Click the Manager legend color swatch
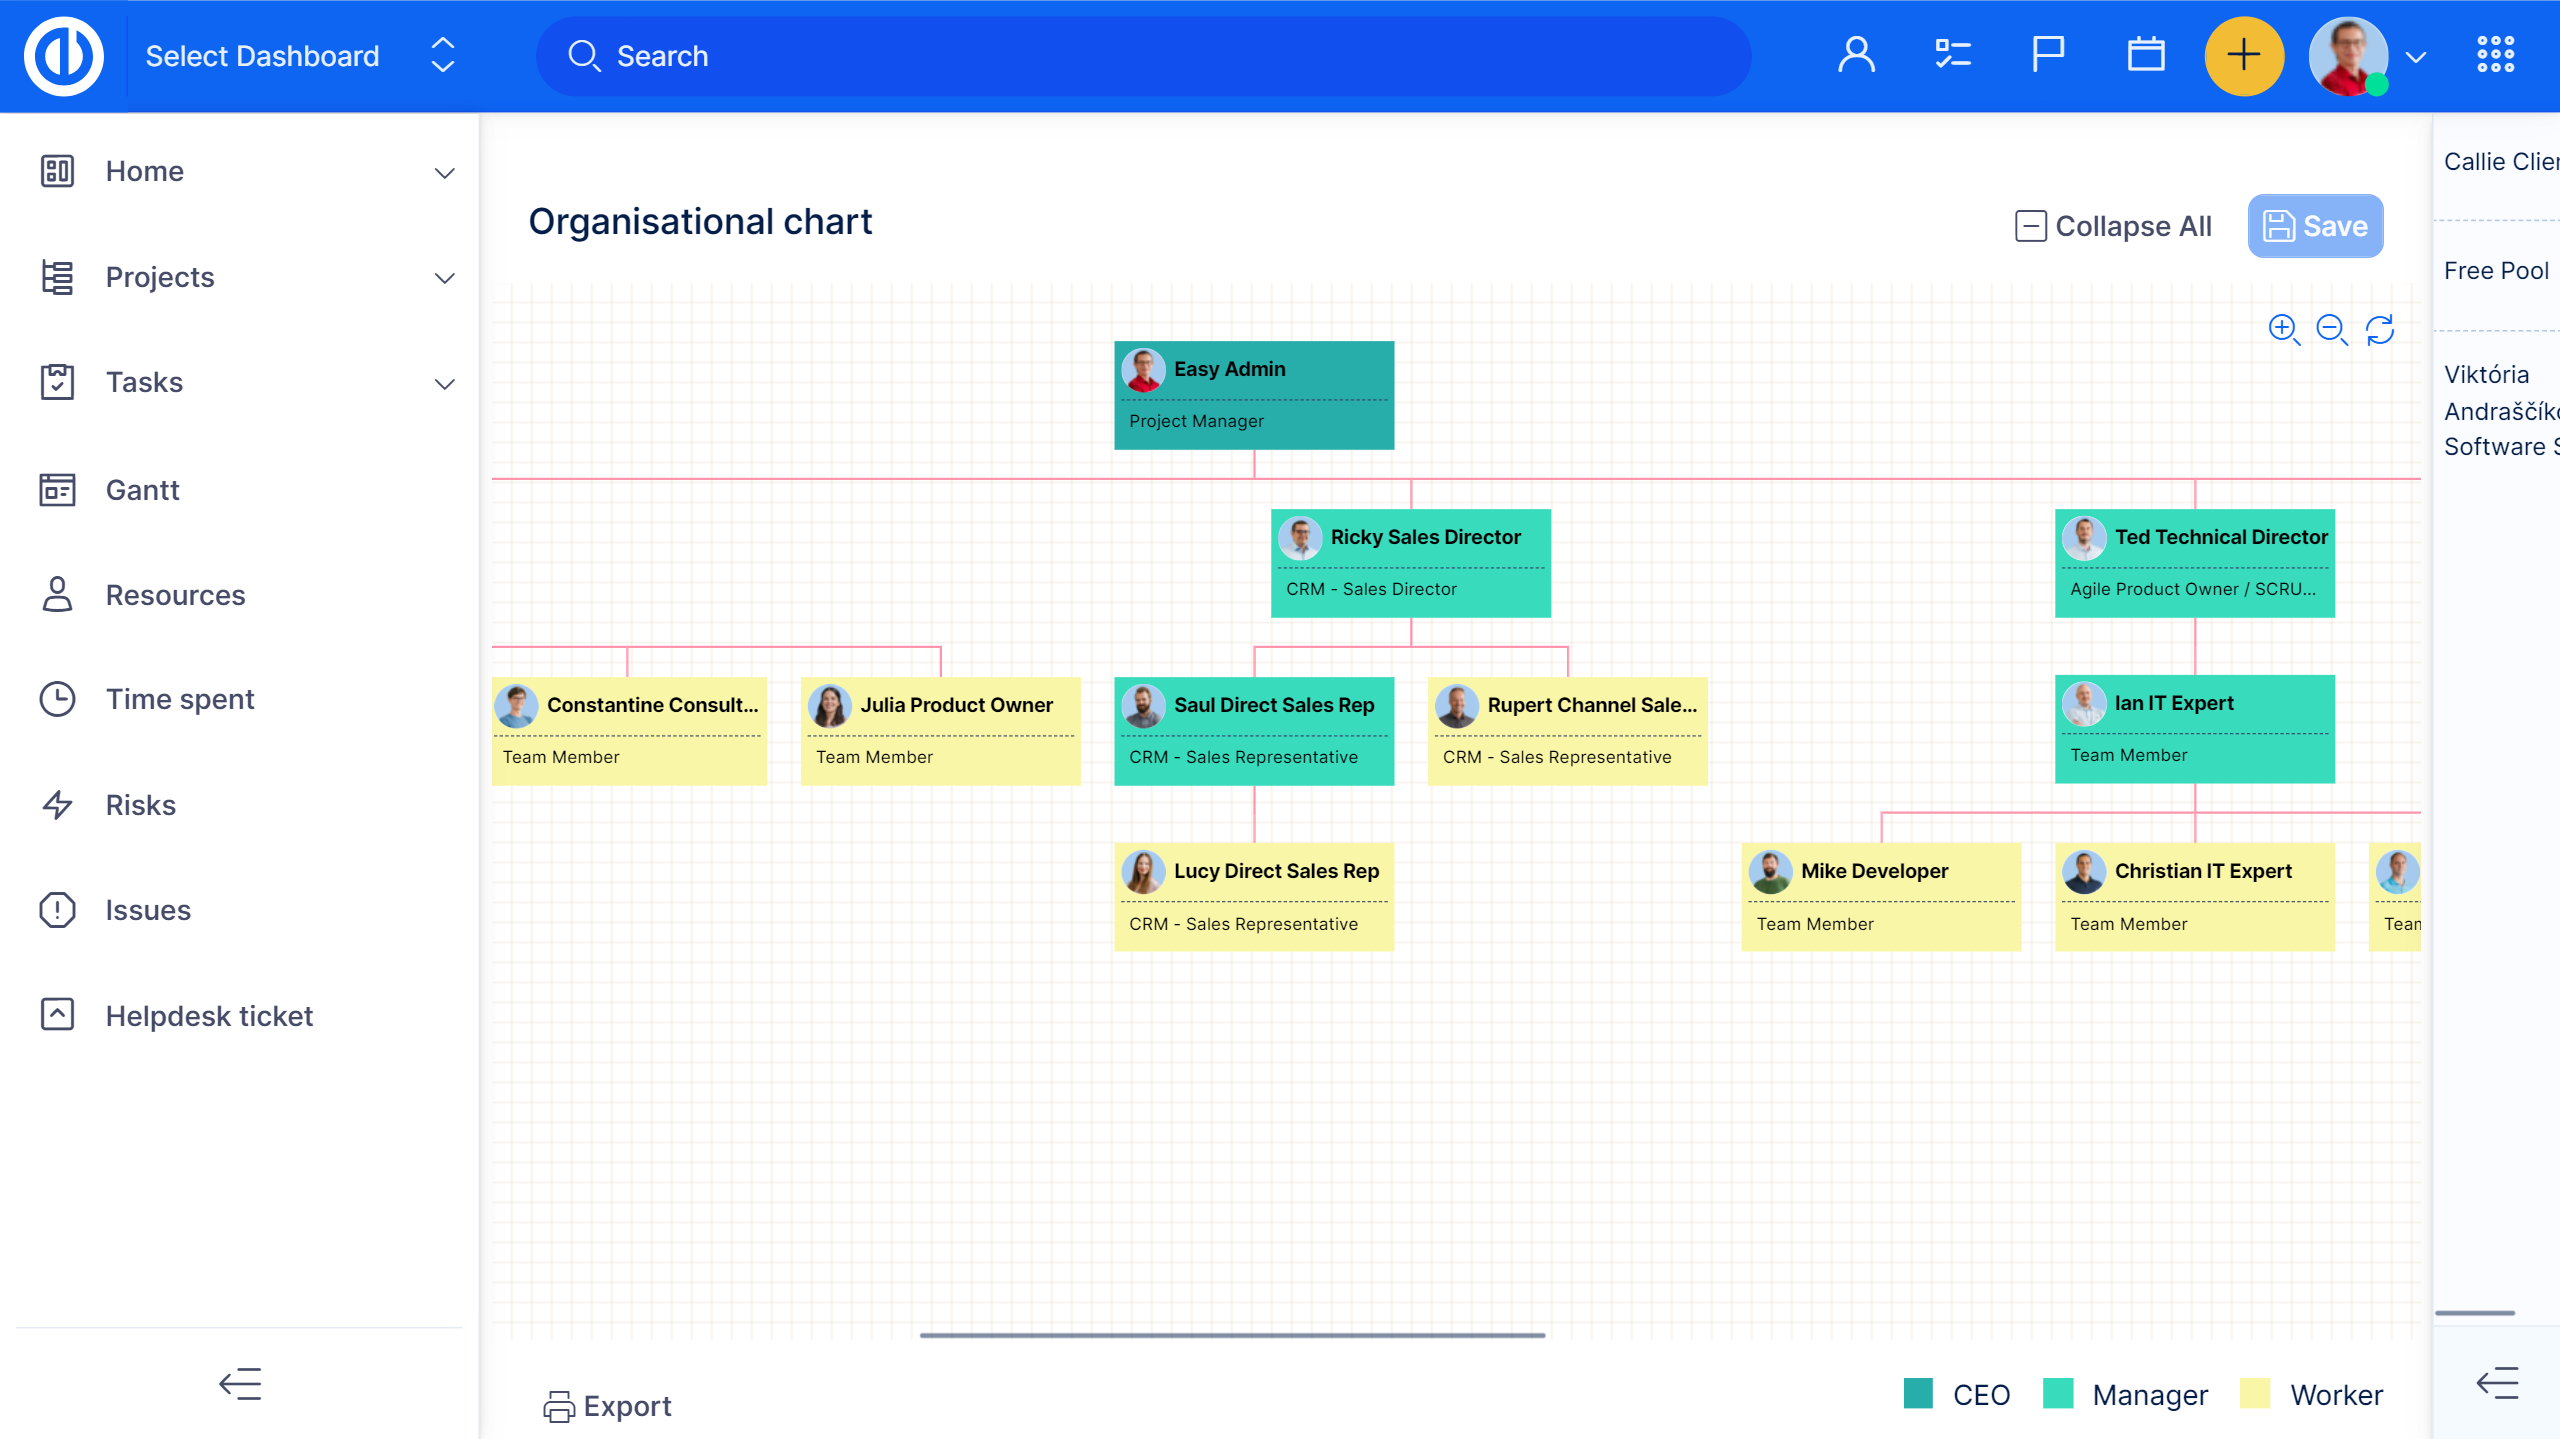 pyautogui.click(x=2058, y=1394)
